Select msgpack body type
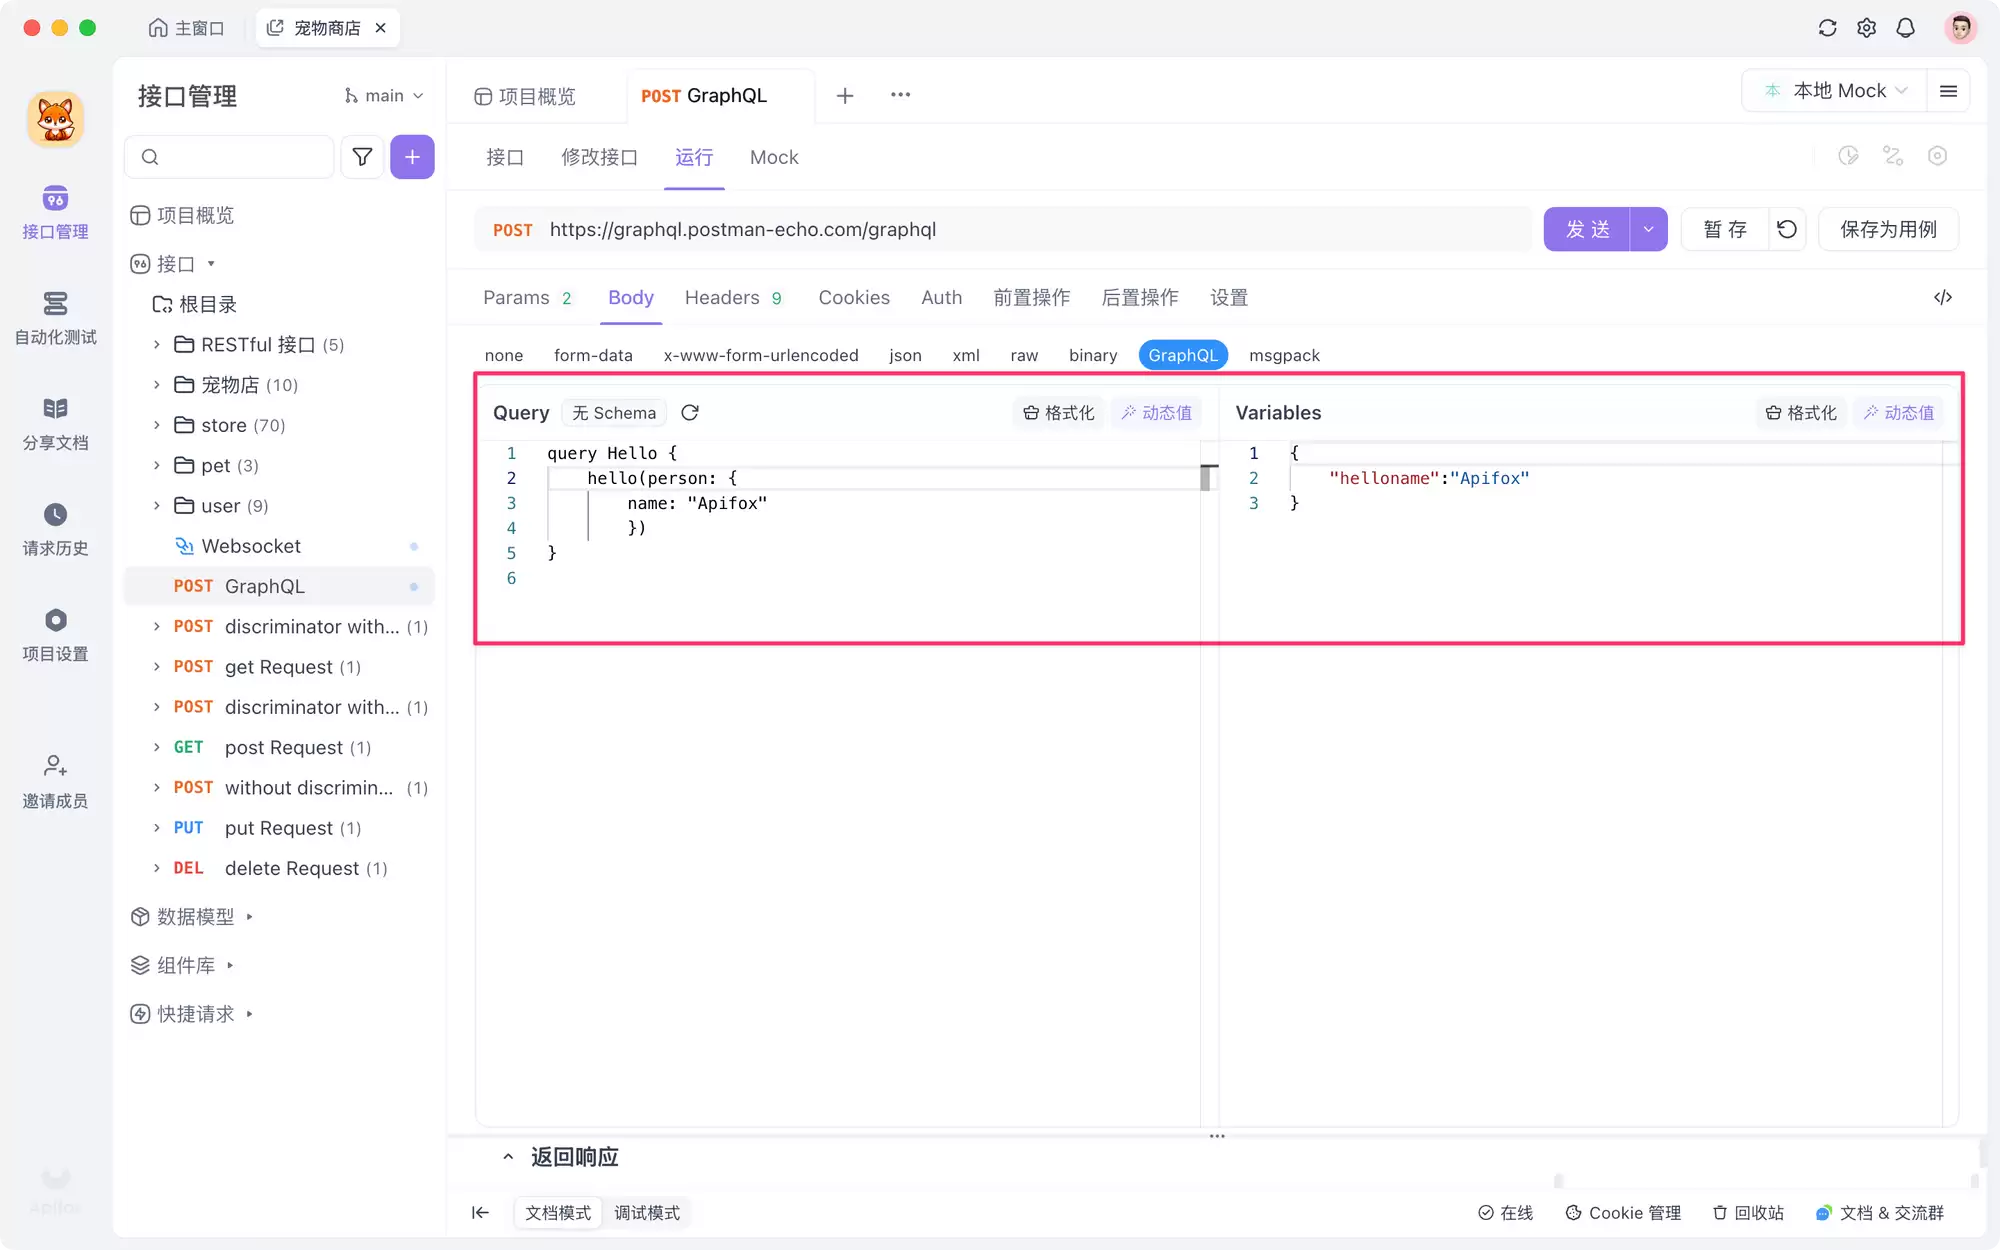 (1284, 355)
